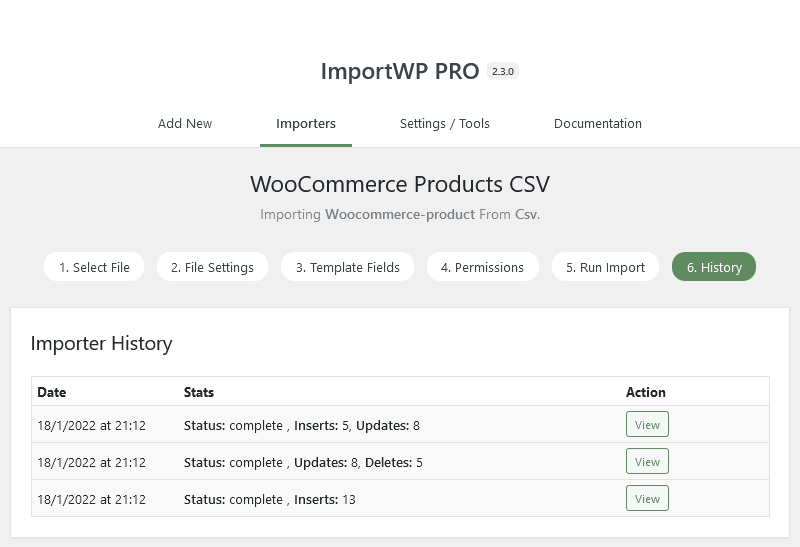Open the Settings / Tools tab
The image size is (800, 547).
coord(444,123)
